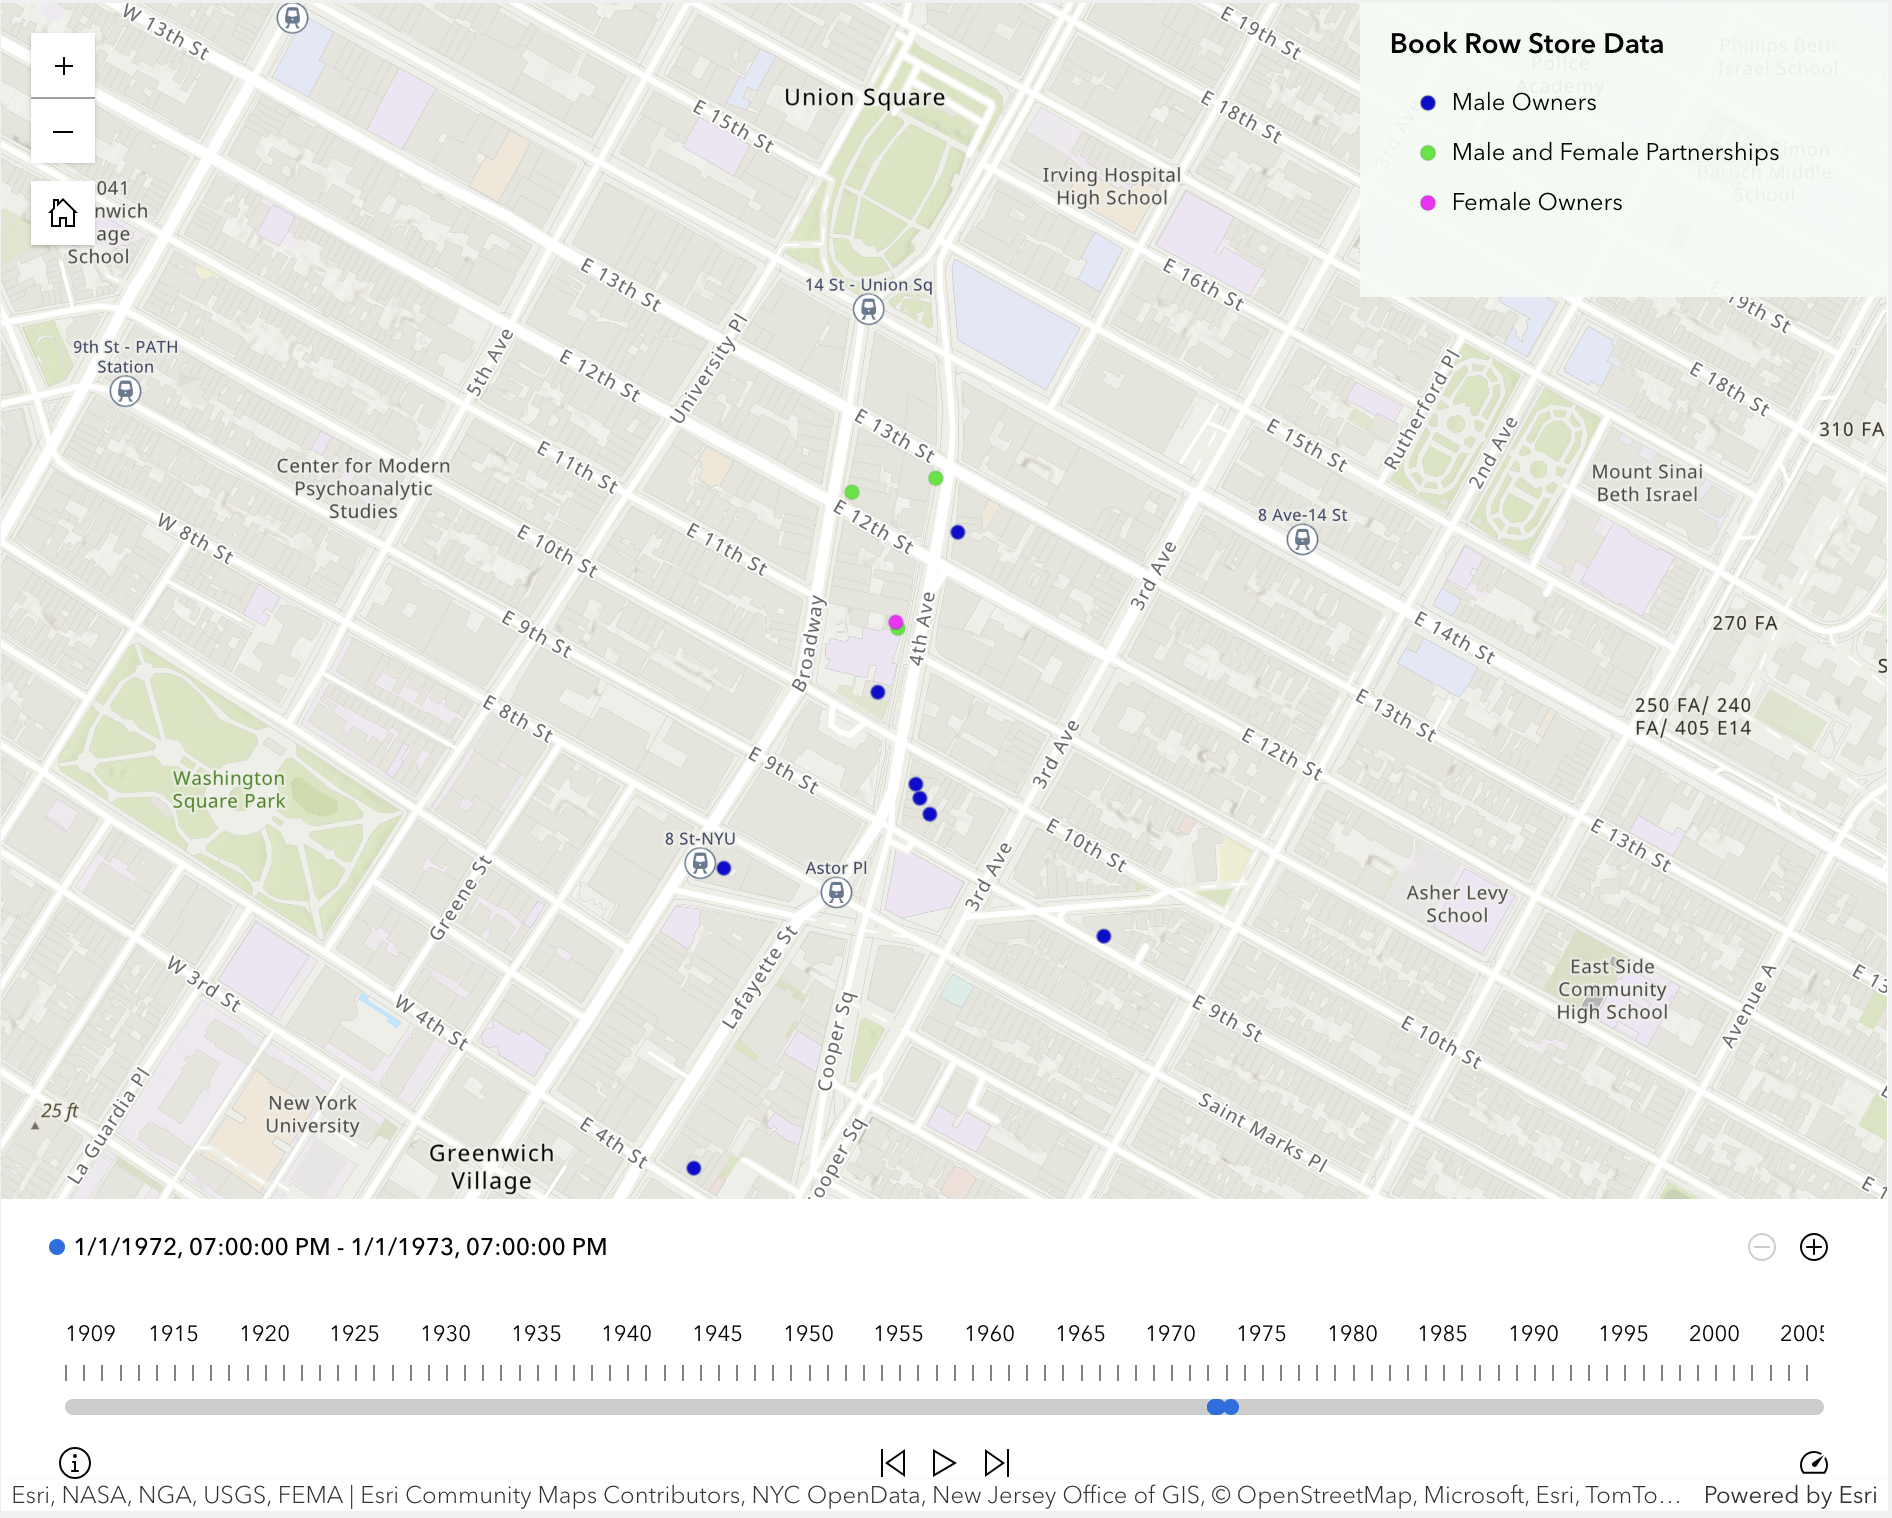Click the 8 Ave-14 St station icon
This screenshot has height=1518, width=1892.
point(1302,540)
